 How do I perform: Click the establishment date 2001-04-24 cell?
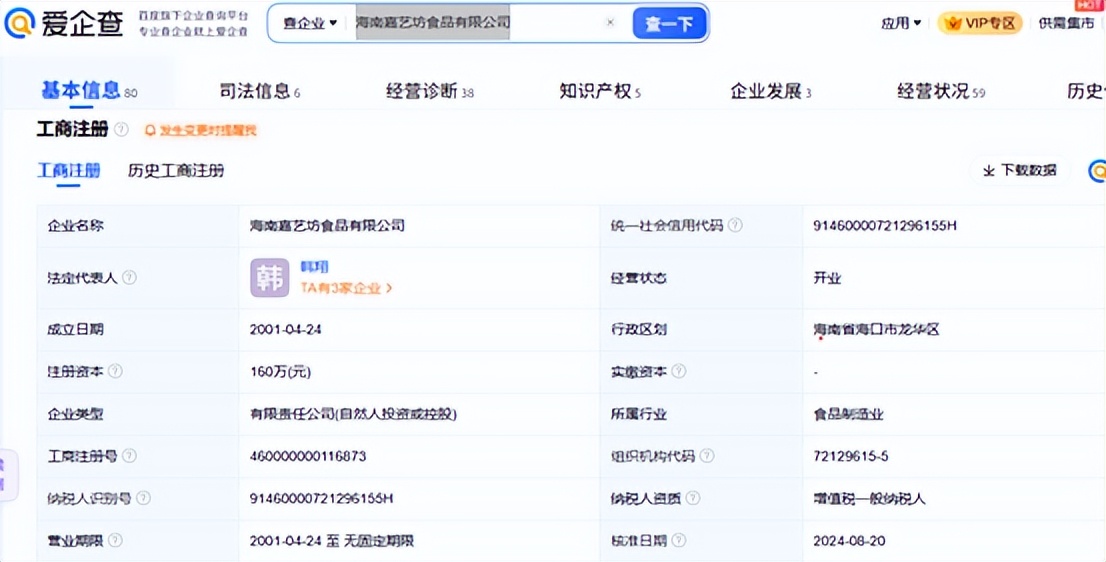[x=286, y=329]
